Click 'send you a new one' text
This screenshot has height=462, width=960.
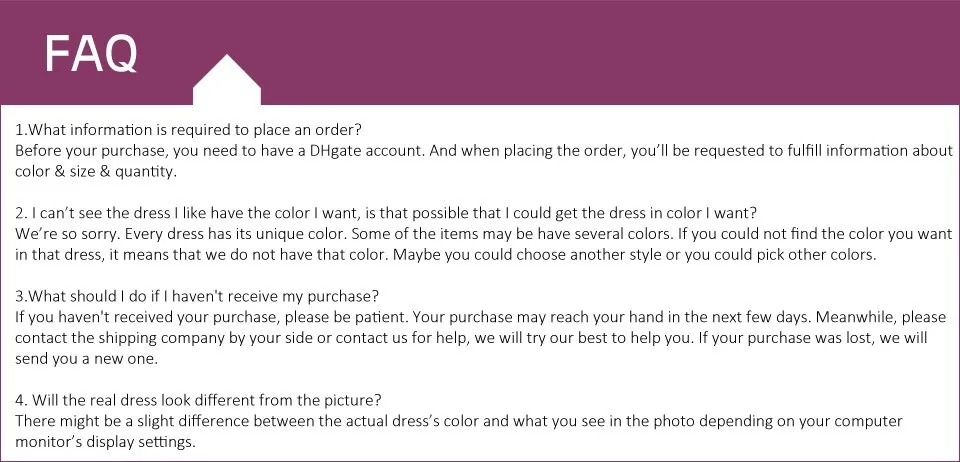[x=86, y=359]
